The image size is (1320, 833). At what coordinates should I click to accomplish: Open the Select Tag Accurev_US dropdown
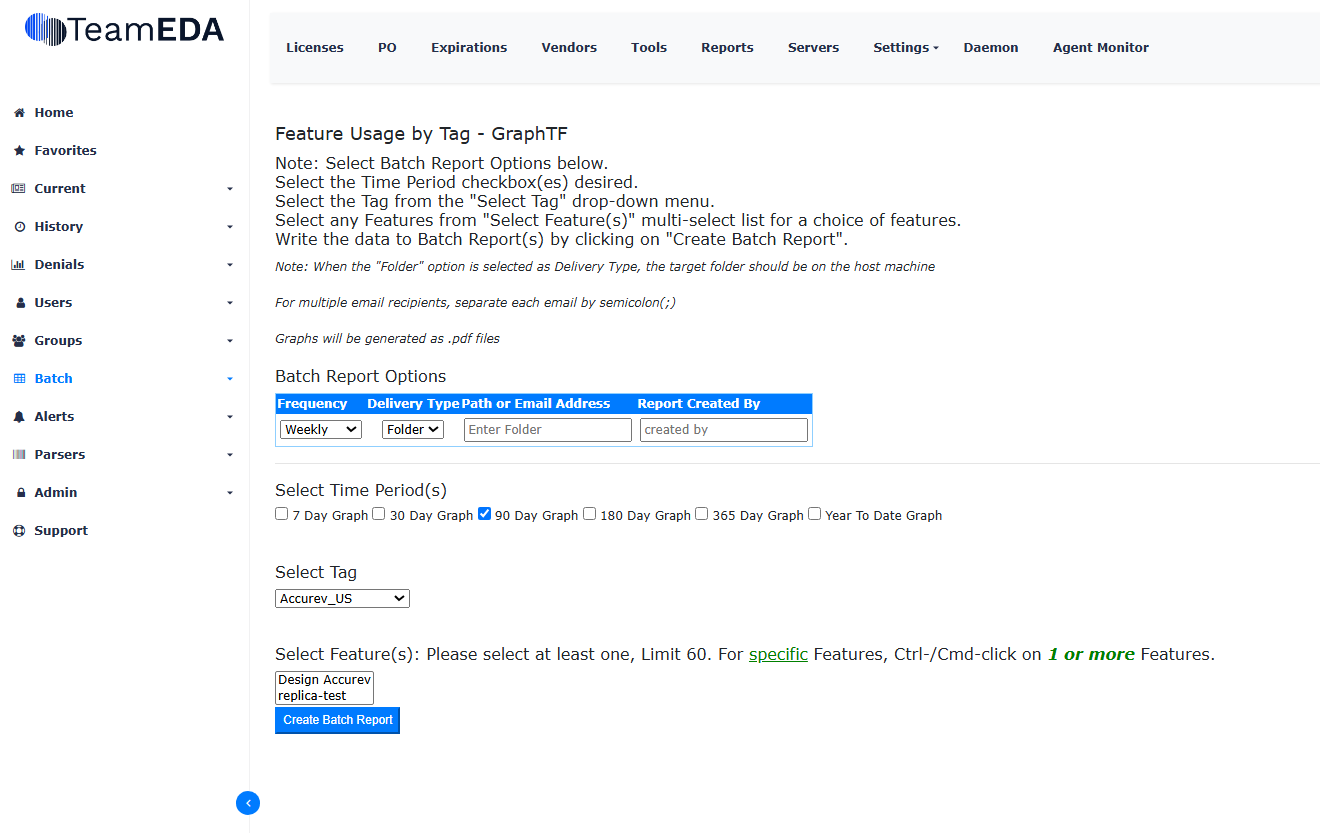342,598
